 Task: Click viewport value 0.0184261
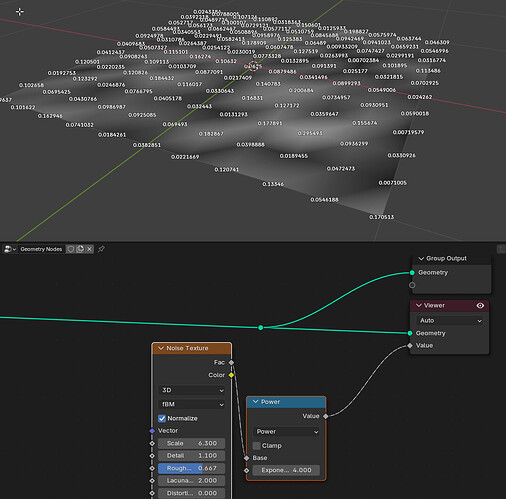(112, 135)
